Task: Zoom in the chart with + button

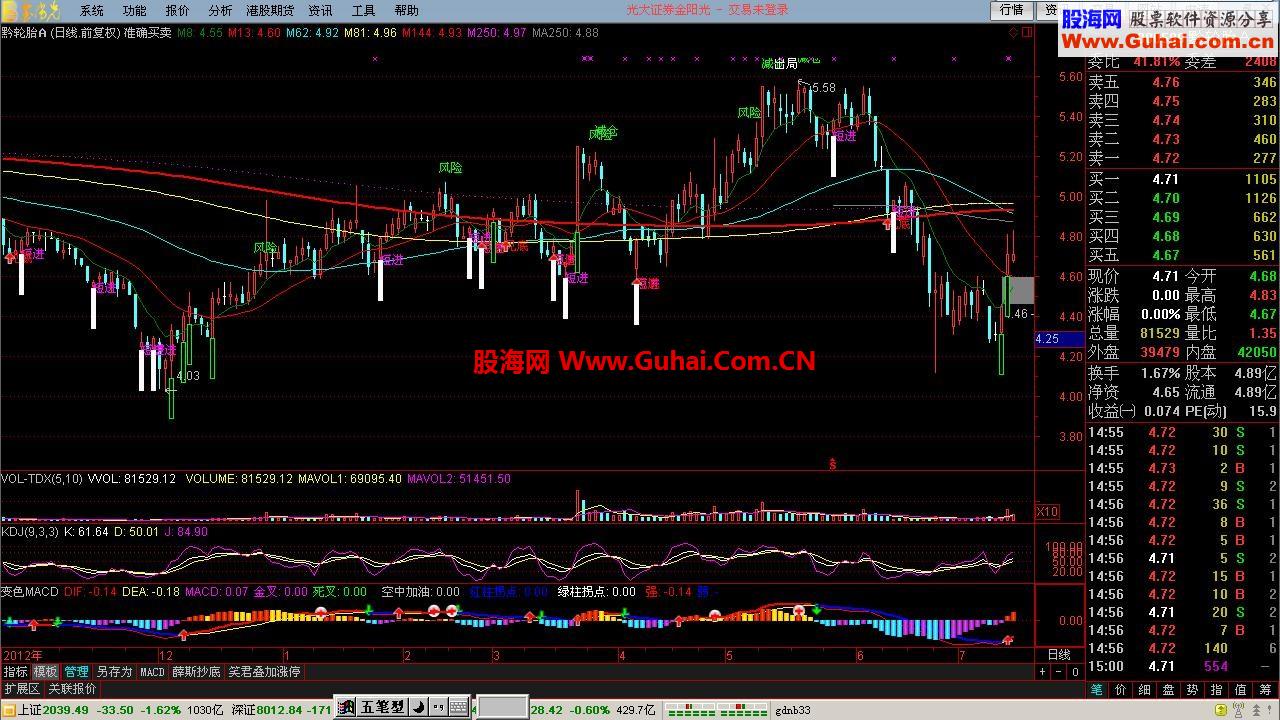Action: (1042, 672)
